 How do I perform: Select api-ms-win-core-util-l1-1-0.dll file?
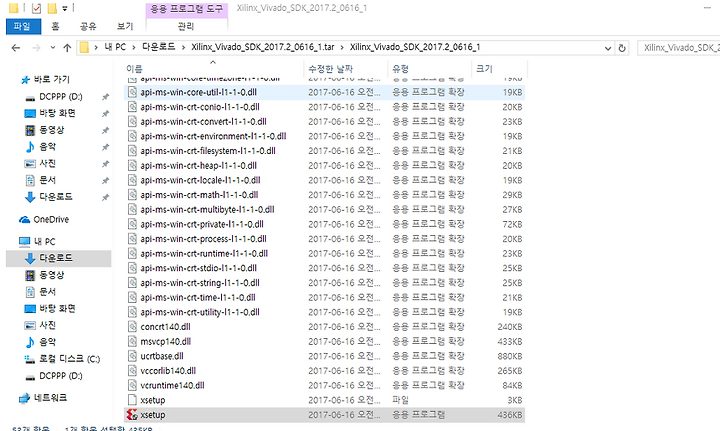pos(324,92)
